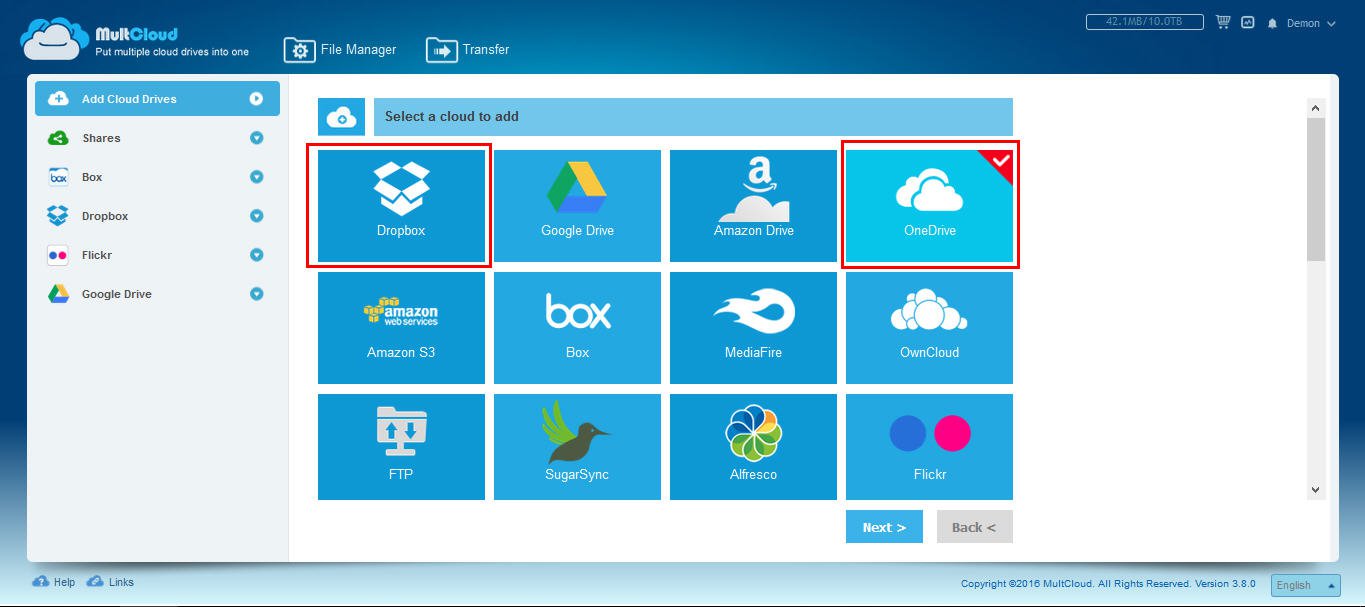Image resolution: width=1365 pixels, height=607 pixels.
Task: Open the shopping cart icon
Action: [x=1223, y=22]
